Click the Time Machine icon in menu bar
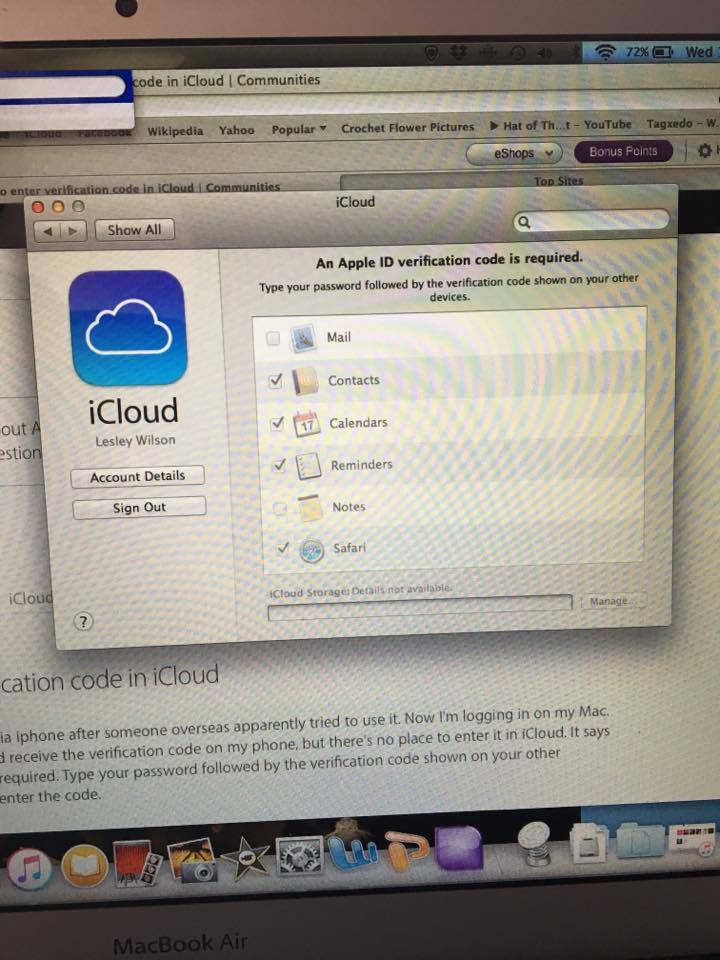This screenshot has height=960, width=720. pos(518,53)
